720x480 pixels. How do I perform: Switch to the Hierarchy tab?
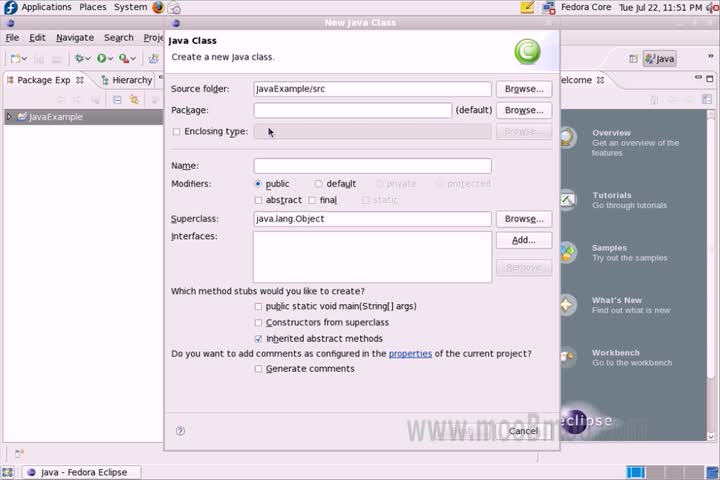[127, 80]
